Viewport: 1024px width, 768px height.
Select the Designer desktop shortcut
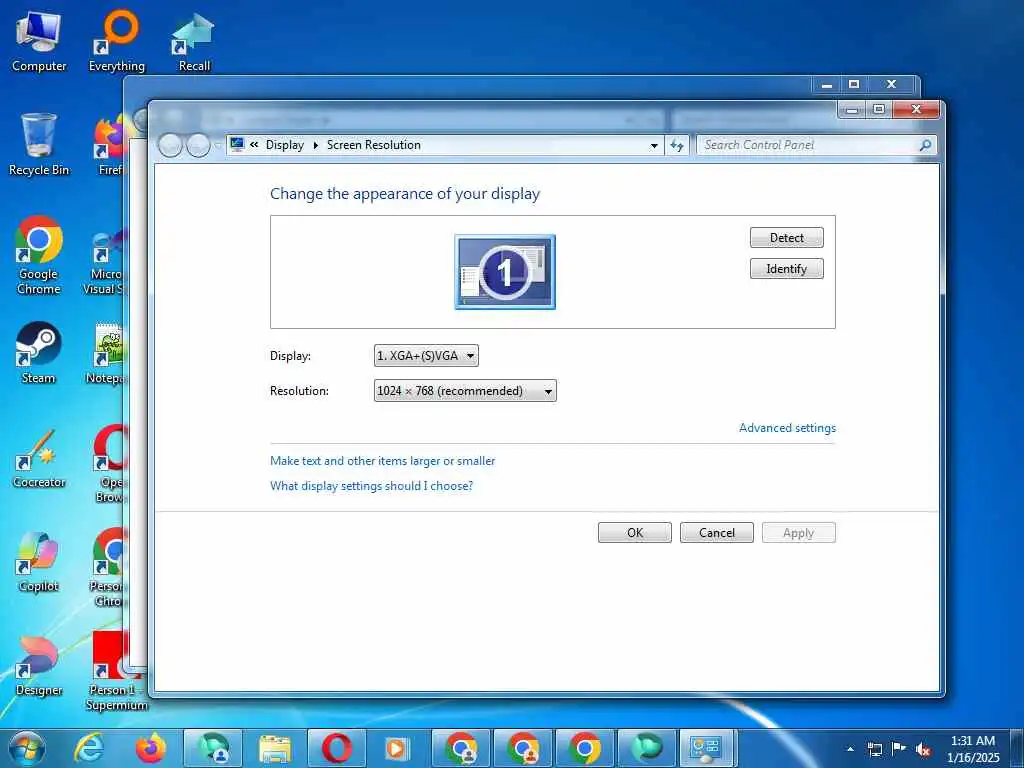point(39,665)
